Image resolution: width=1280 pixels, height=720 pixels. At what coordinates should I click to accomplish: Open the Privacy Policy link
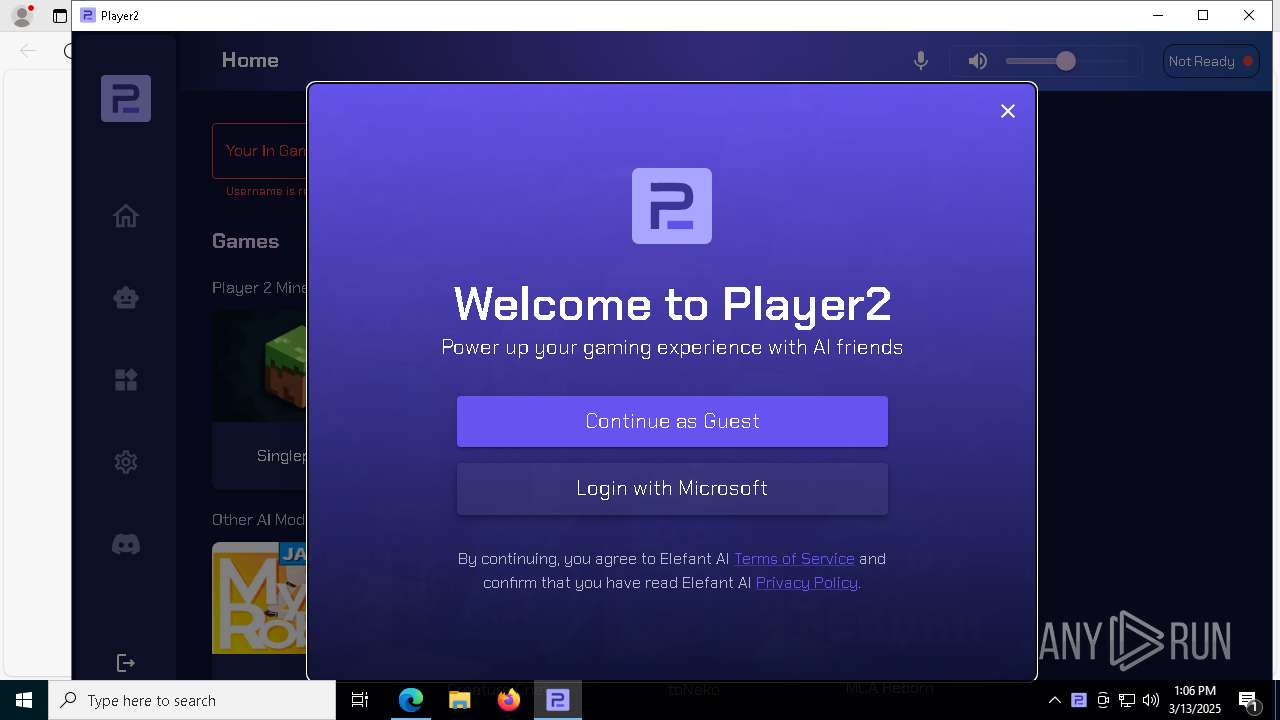(806, 583)
